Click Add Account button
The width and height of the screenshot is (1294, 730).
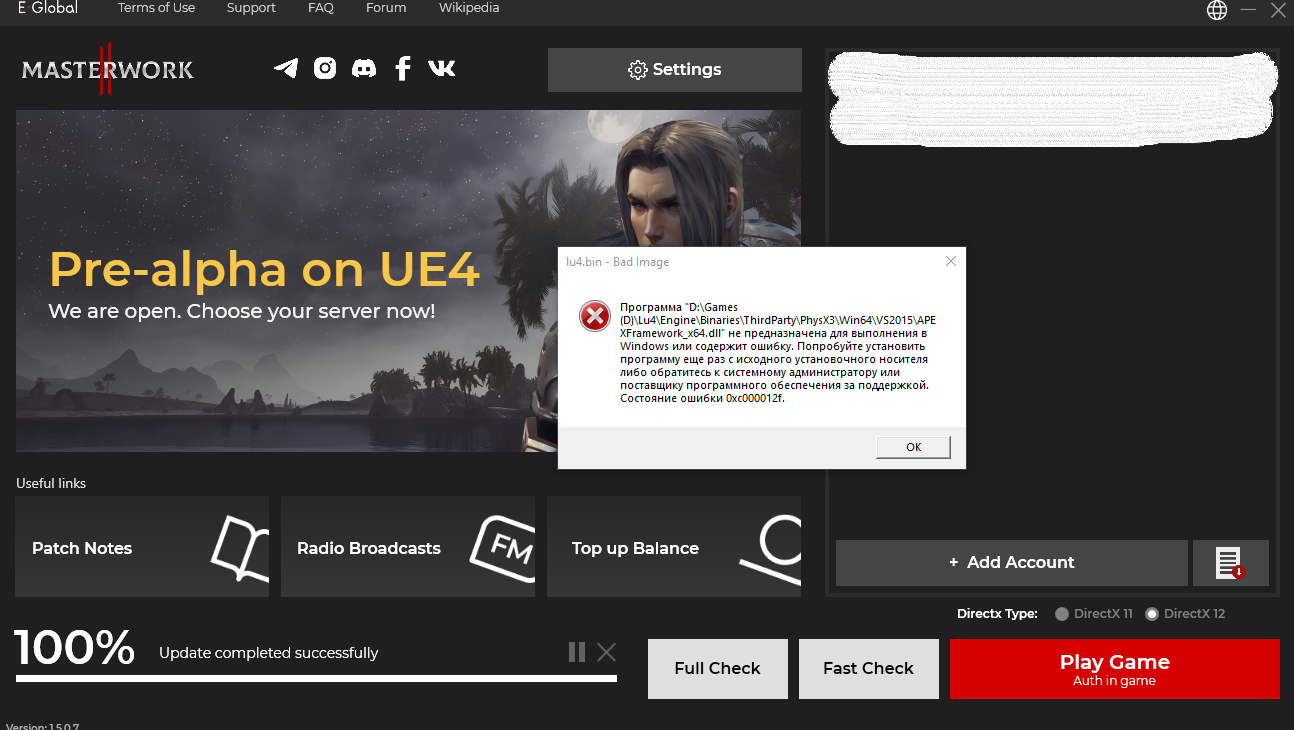point(1011,563)
